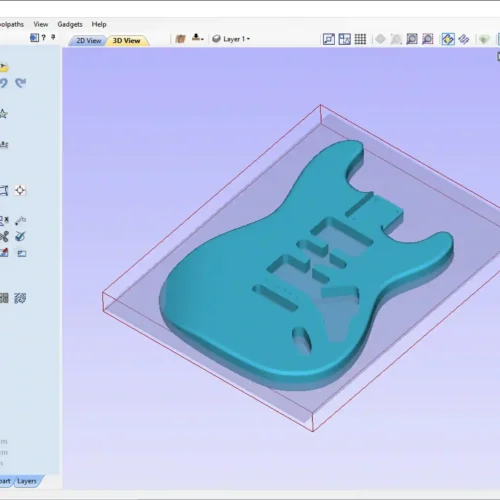This screenshot has height=500, width=500.
Task: Select the node editing tool icon
Action: (20, 220)
